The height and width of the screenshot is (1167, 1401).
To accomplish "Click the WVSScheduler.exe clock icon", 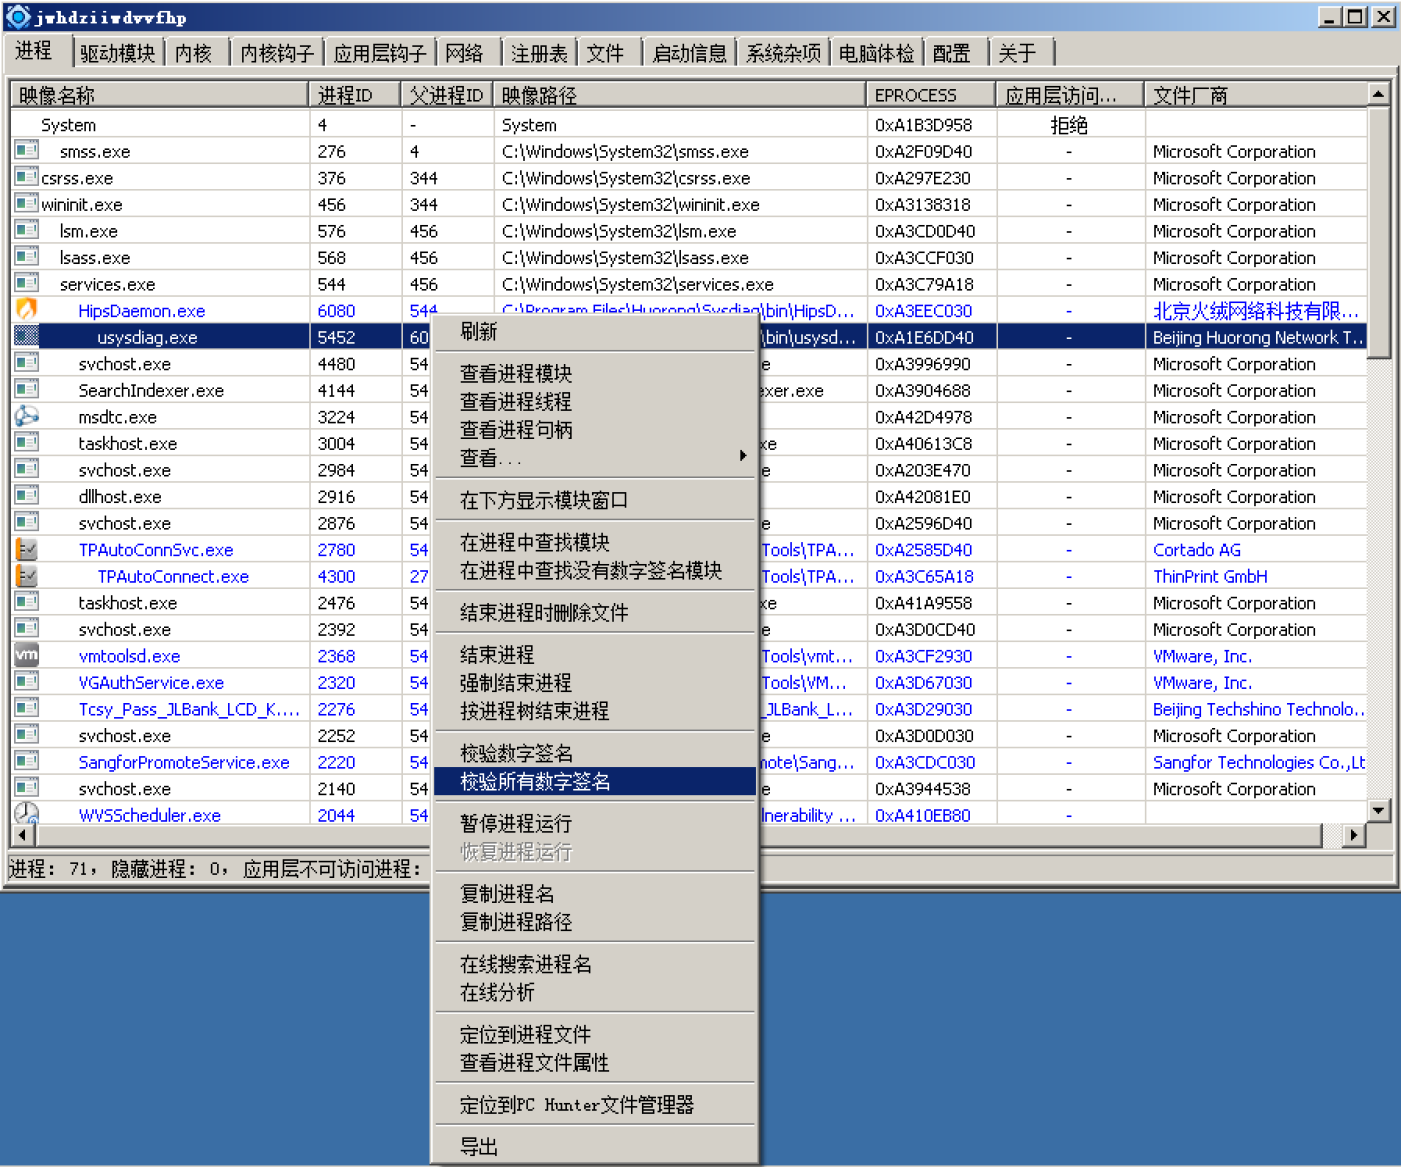I will [x=26, y=813].
